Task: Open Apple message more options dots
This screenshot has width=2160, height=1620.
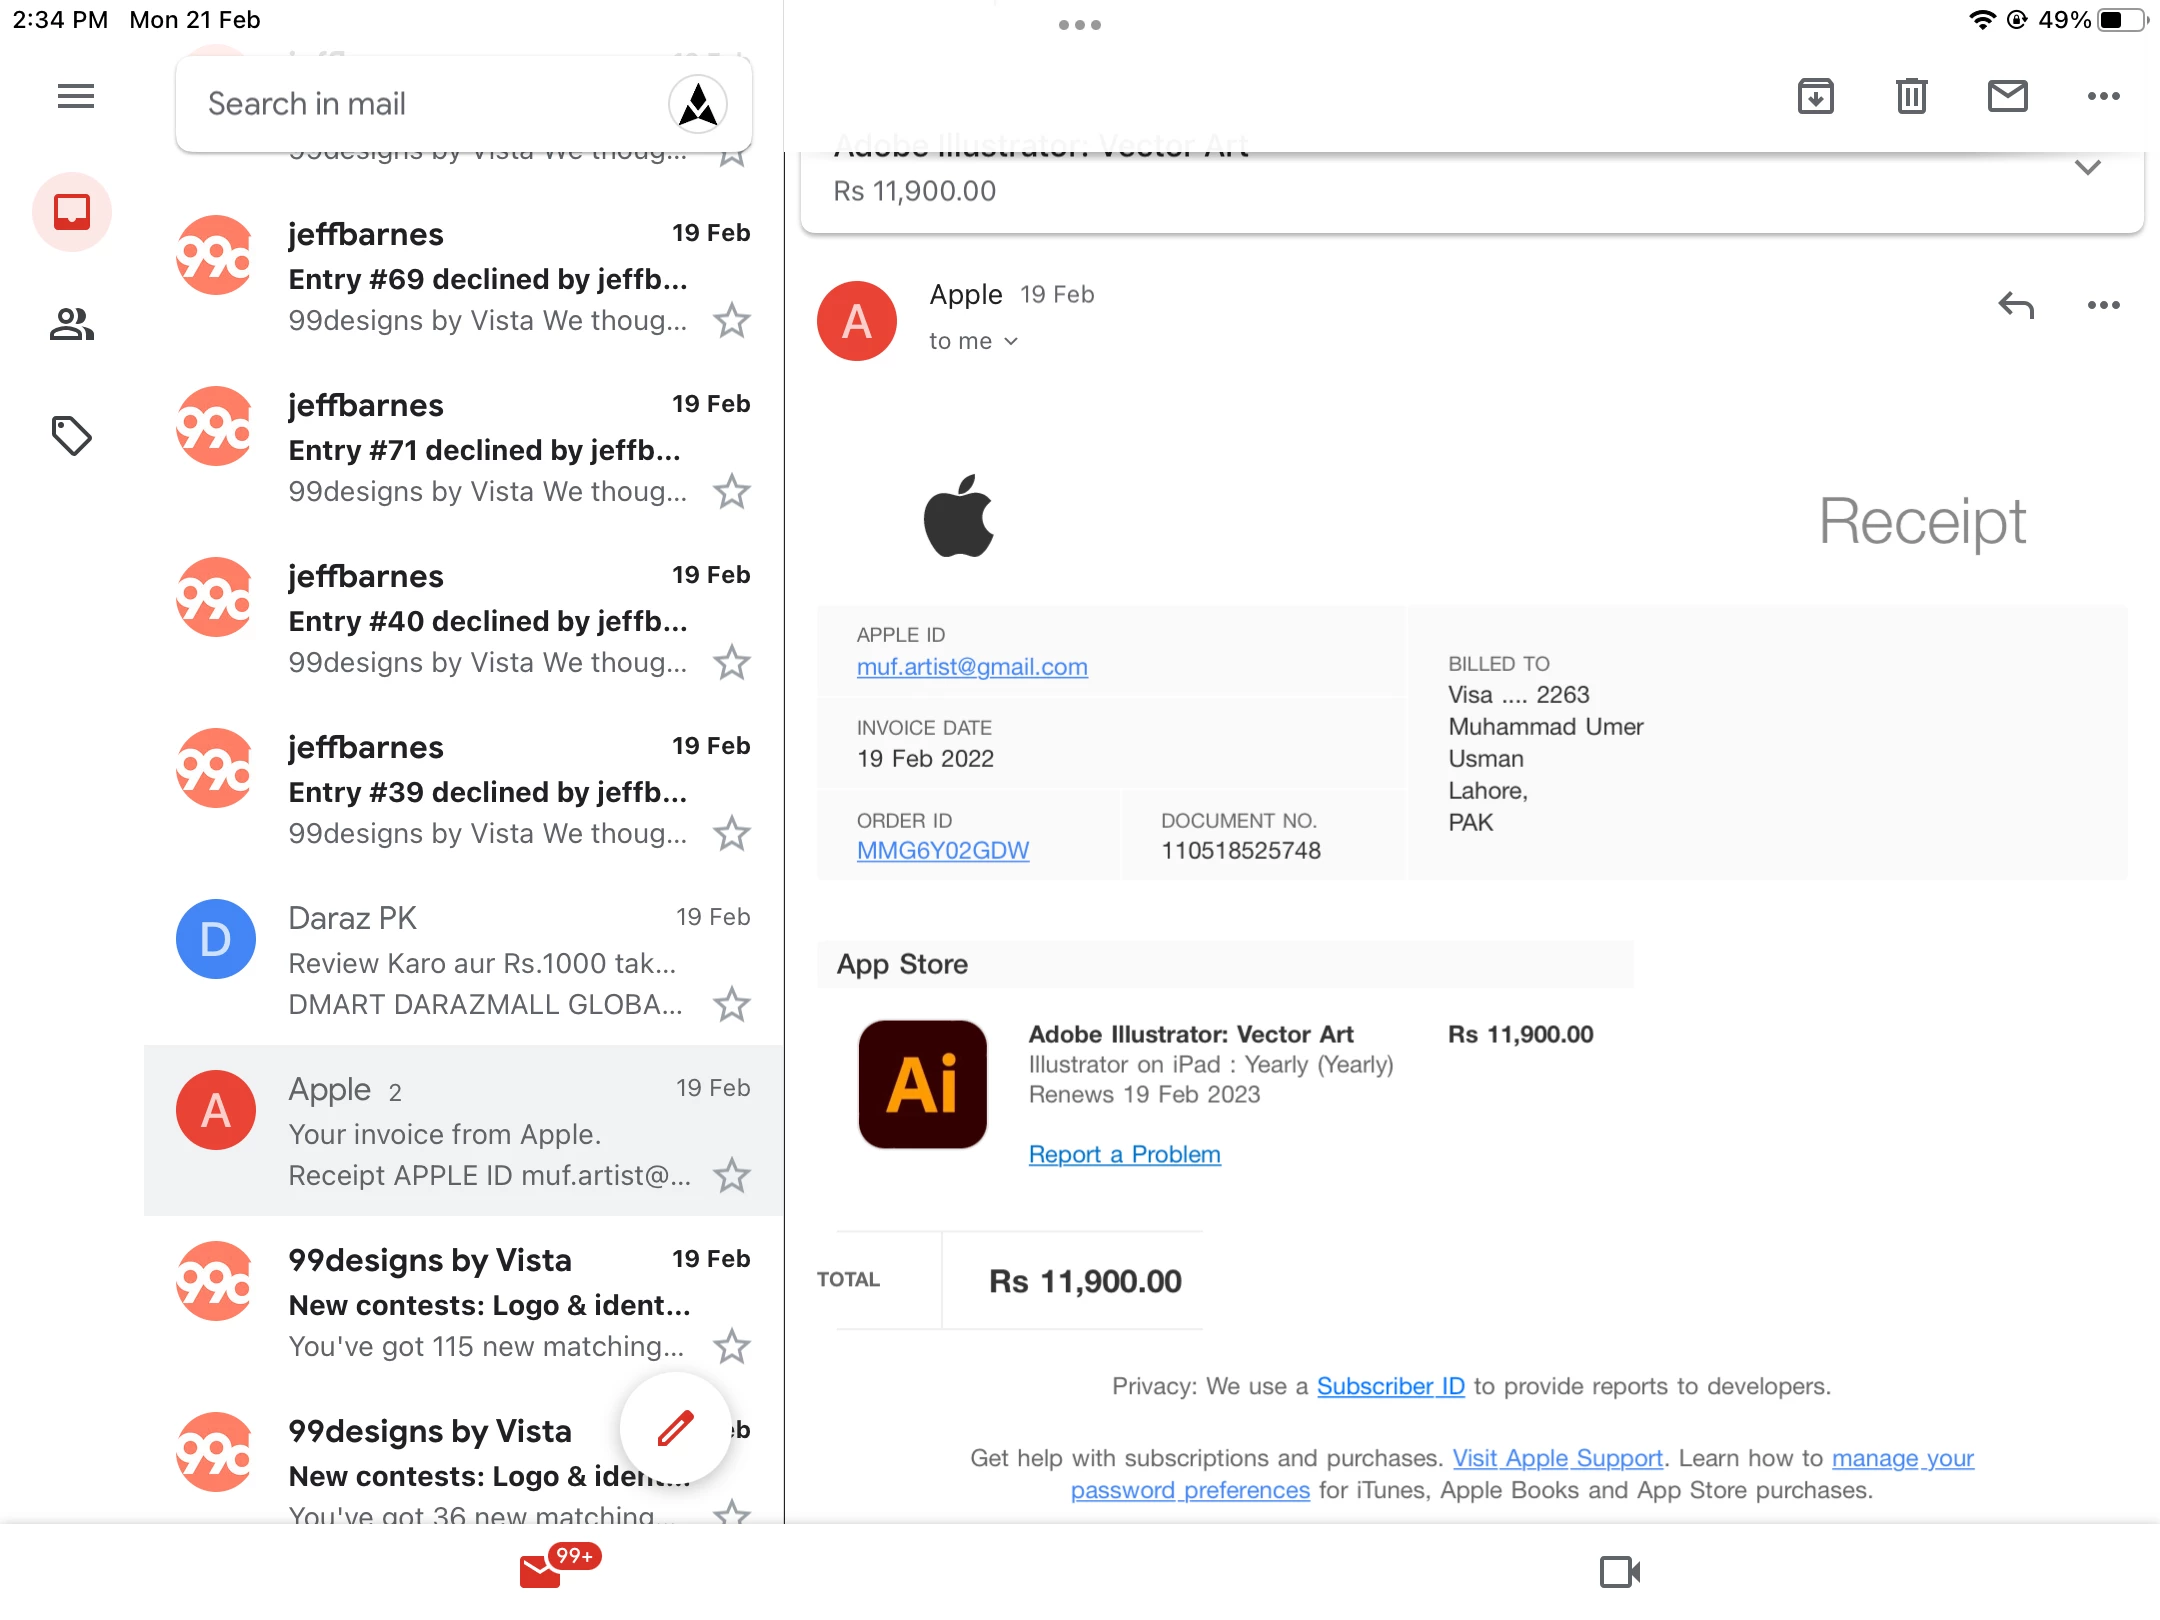Action: click(x=2103, y=305)
